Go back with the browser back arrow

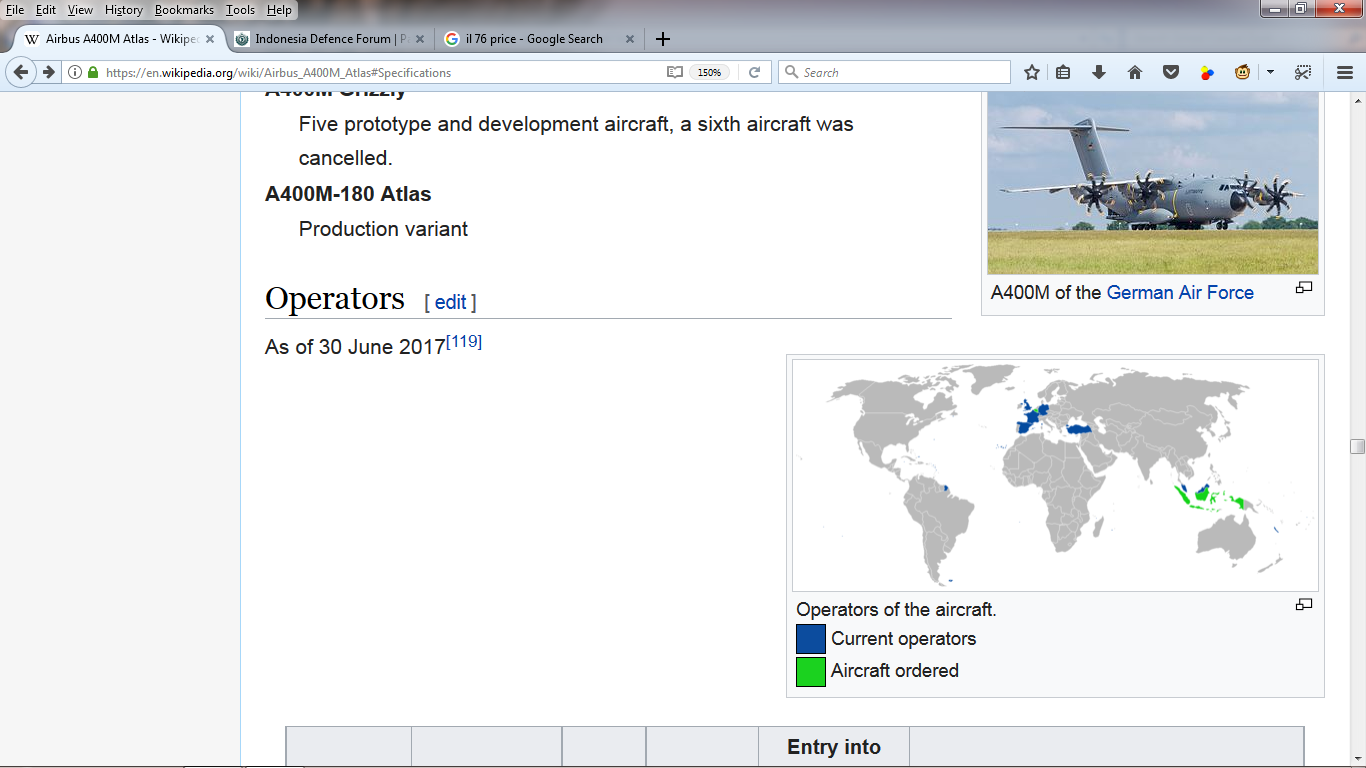tap(21, 72)
